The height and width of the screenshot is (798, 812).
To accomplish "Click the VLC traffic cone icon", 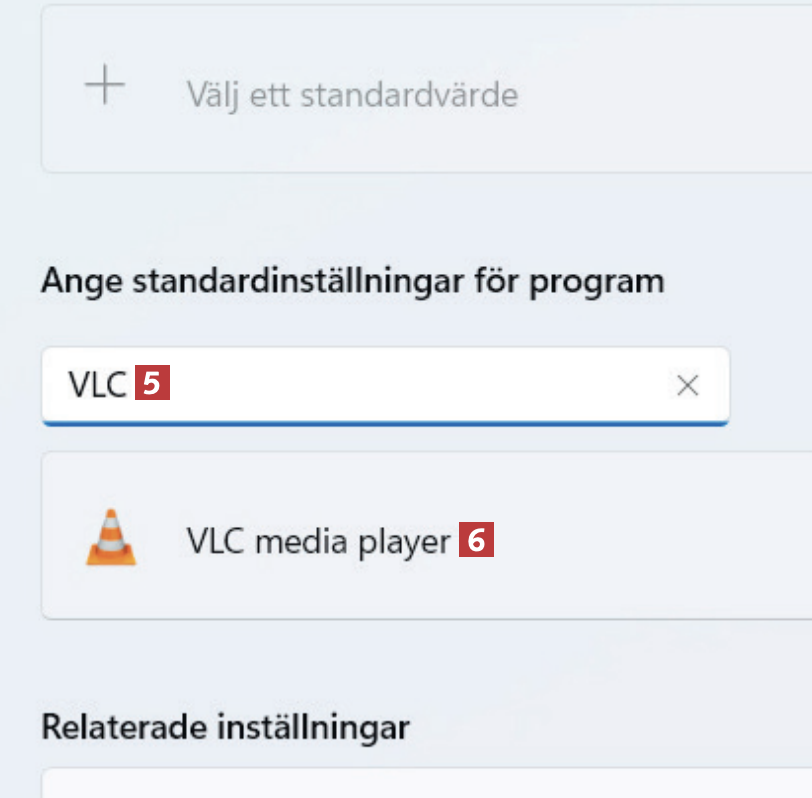I will point(111,539).
